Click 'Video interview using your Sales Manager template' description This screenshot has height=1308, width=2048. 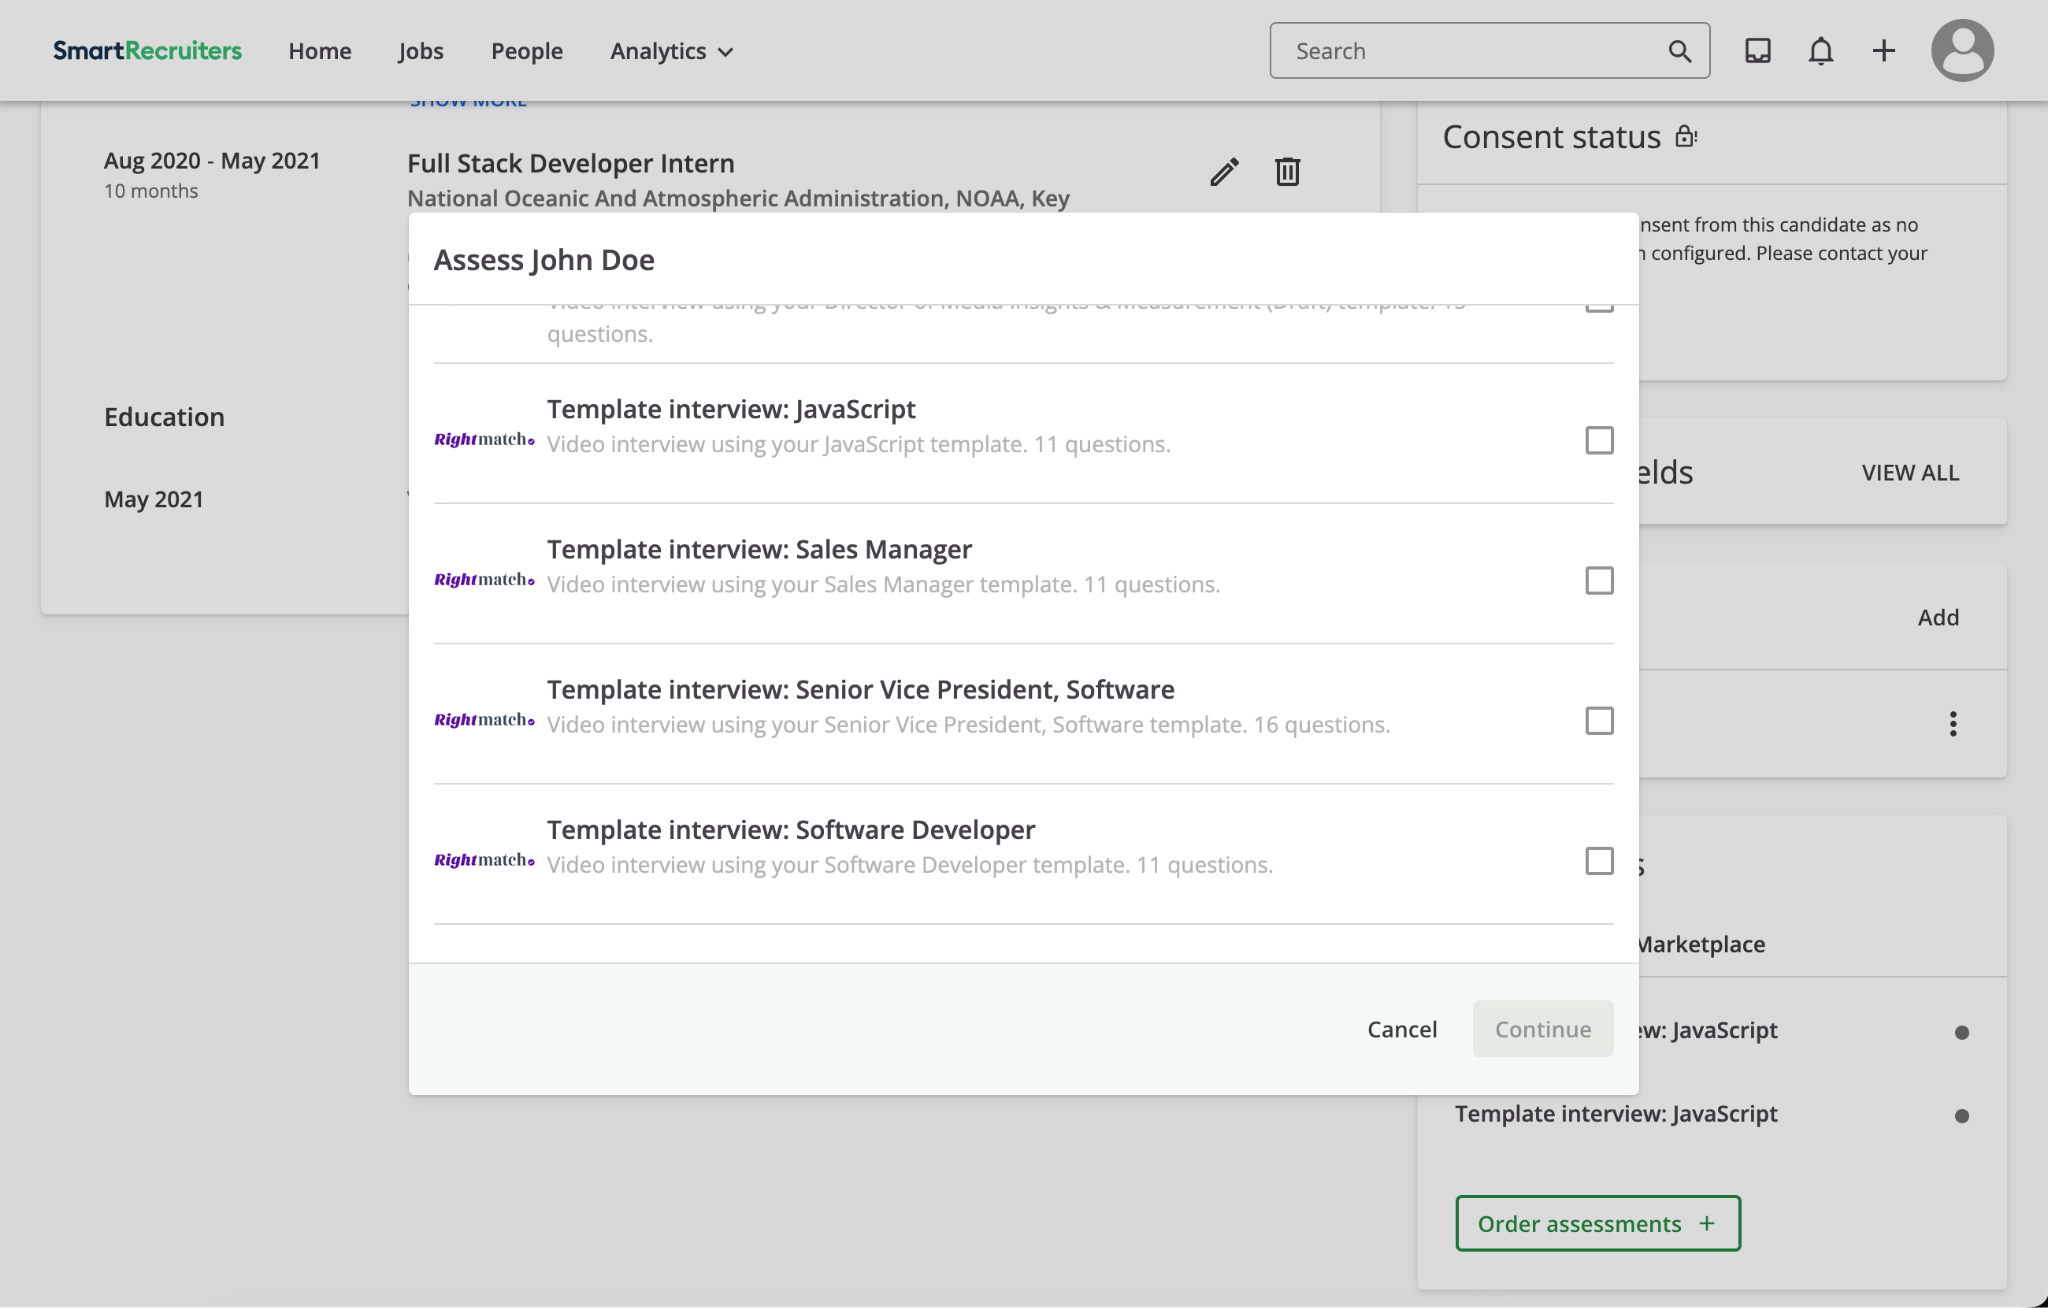coord(883,584)
